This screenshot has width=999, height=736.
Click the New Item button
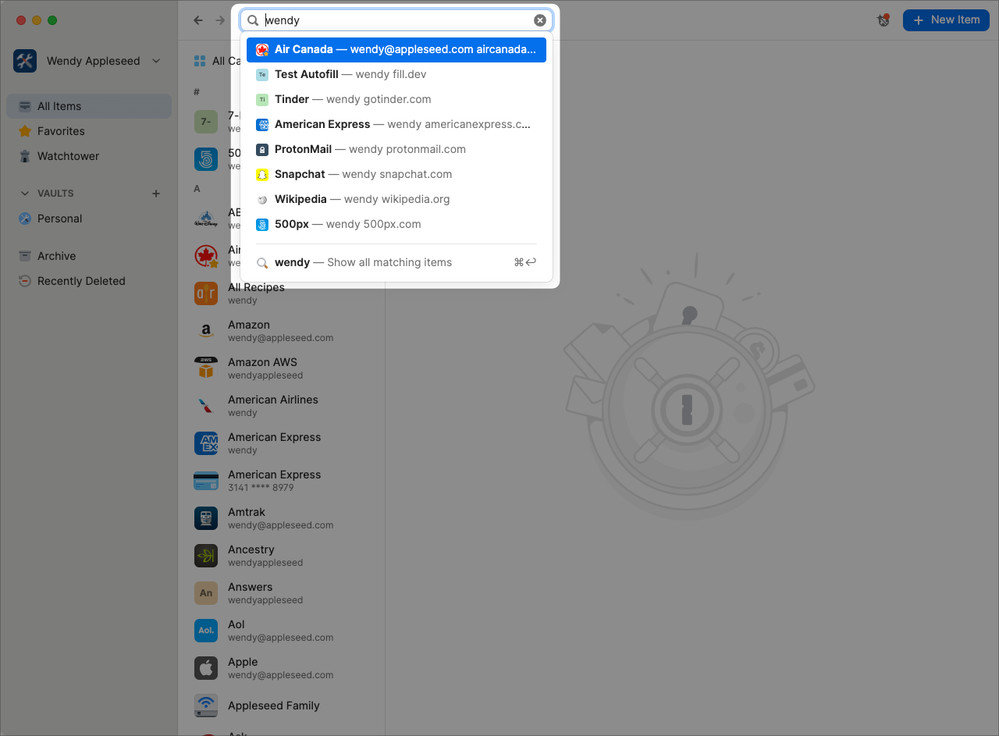pos(945,20)
